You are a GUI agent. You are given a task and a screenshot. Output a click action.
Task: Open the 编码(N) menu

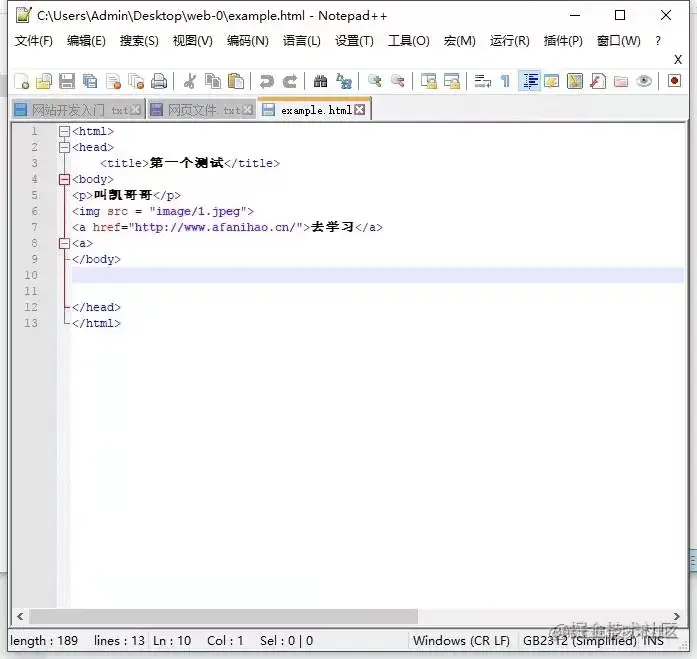click(x=248, y=41)
